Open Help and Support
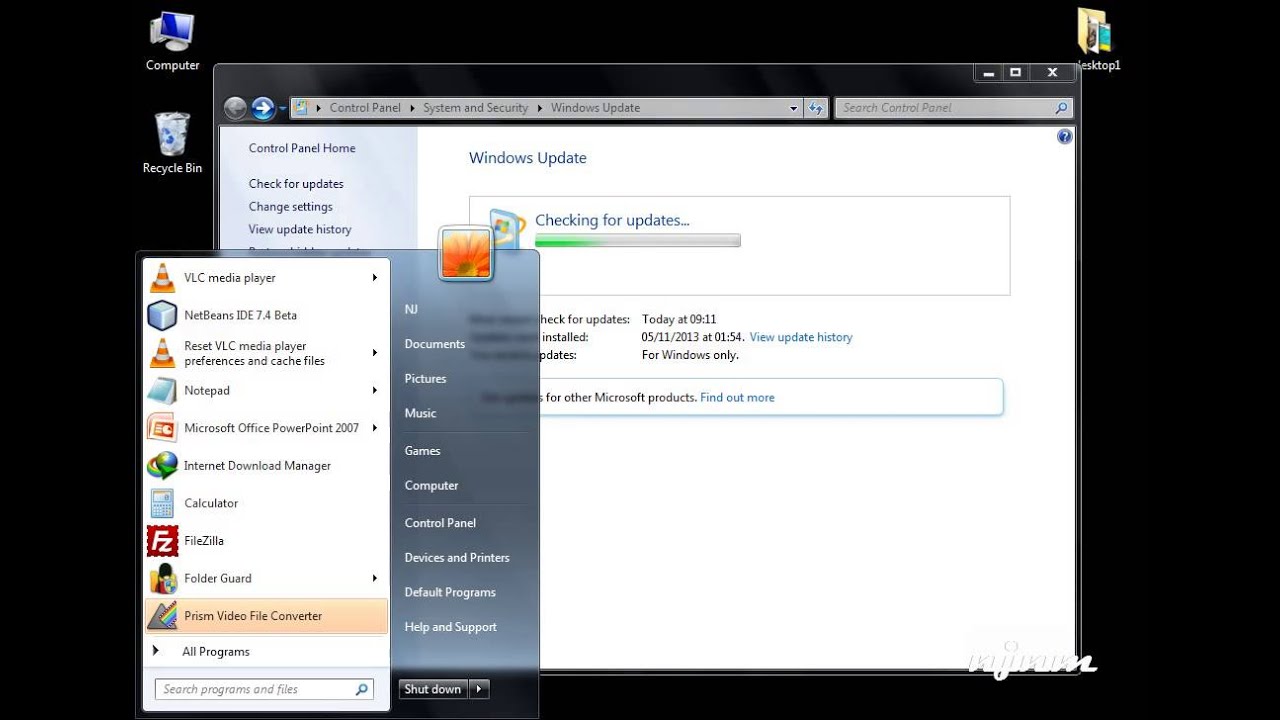The width and height of the screenshot is (1280, 720). point(450,627)
